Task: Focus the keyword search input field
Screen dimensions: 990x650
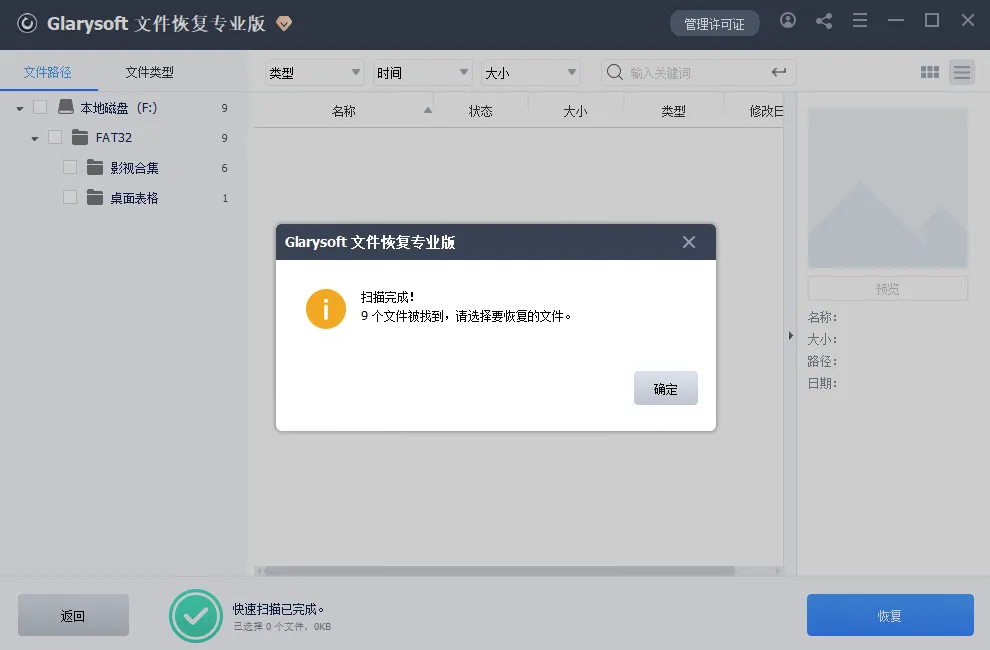Action: (697, 73)
